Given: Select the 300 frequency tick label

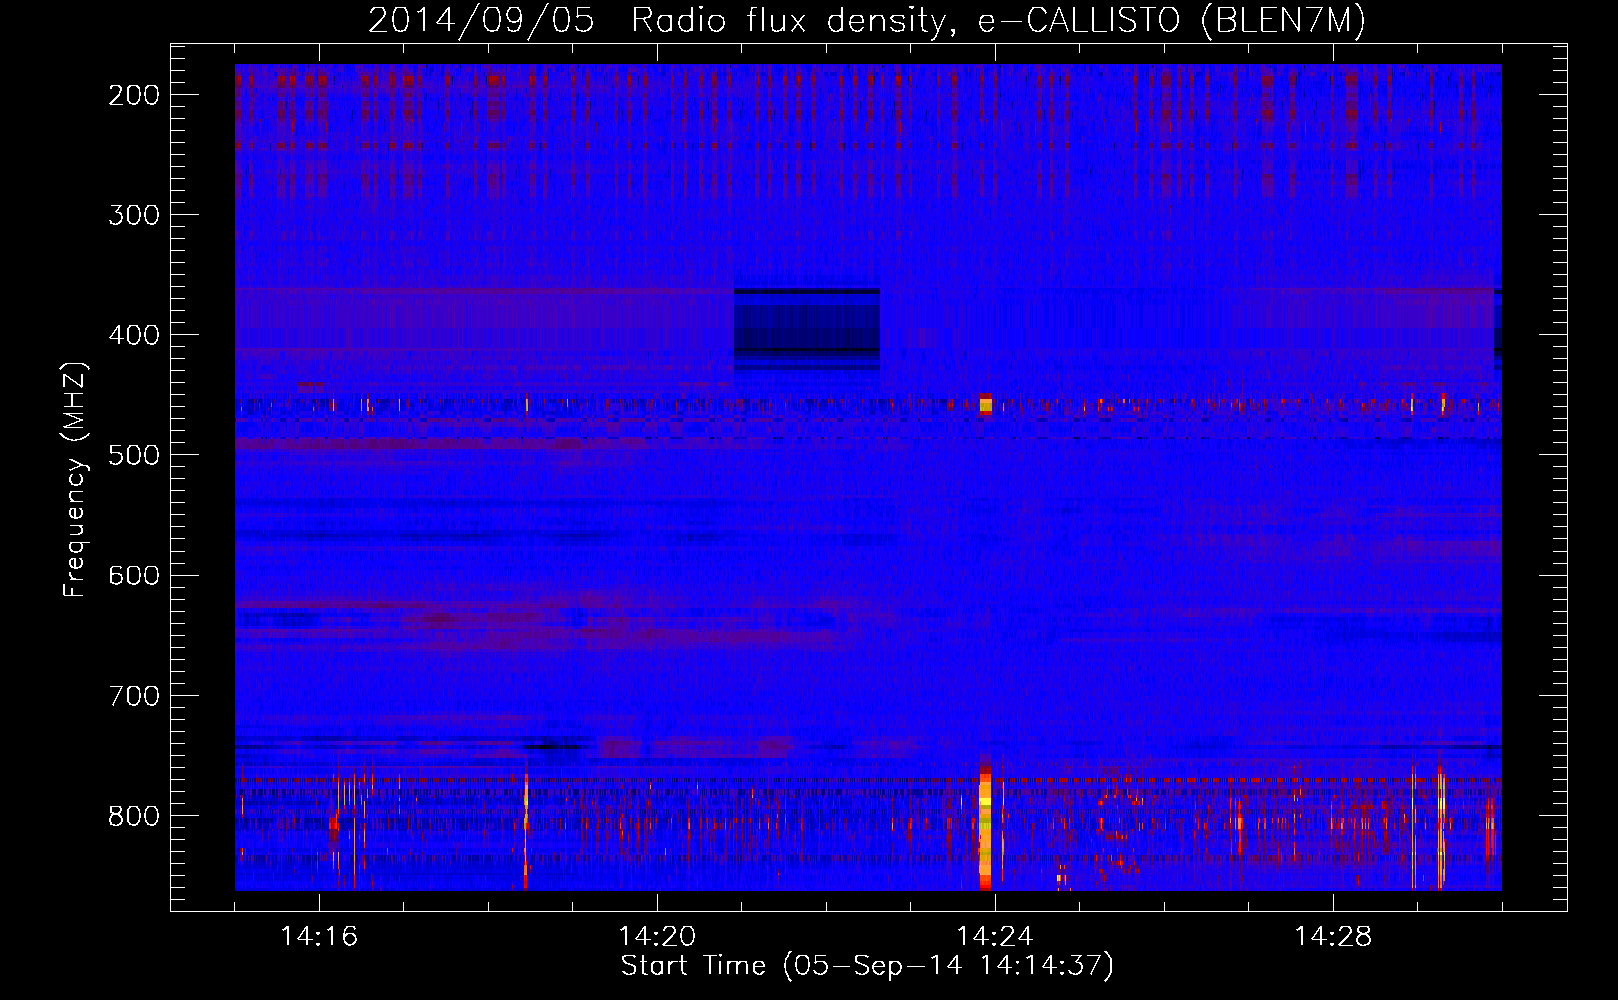Looking at the screenshot, I should click(134, 215).
